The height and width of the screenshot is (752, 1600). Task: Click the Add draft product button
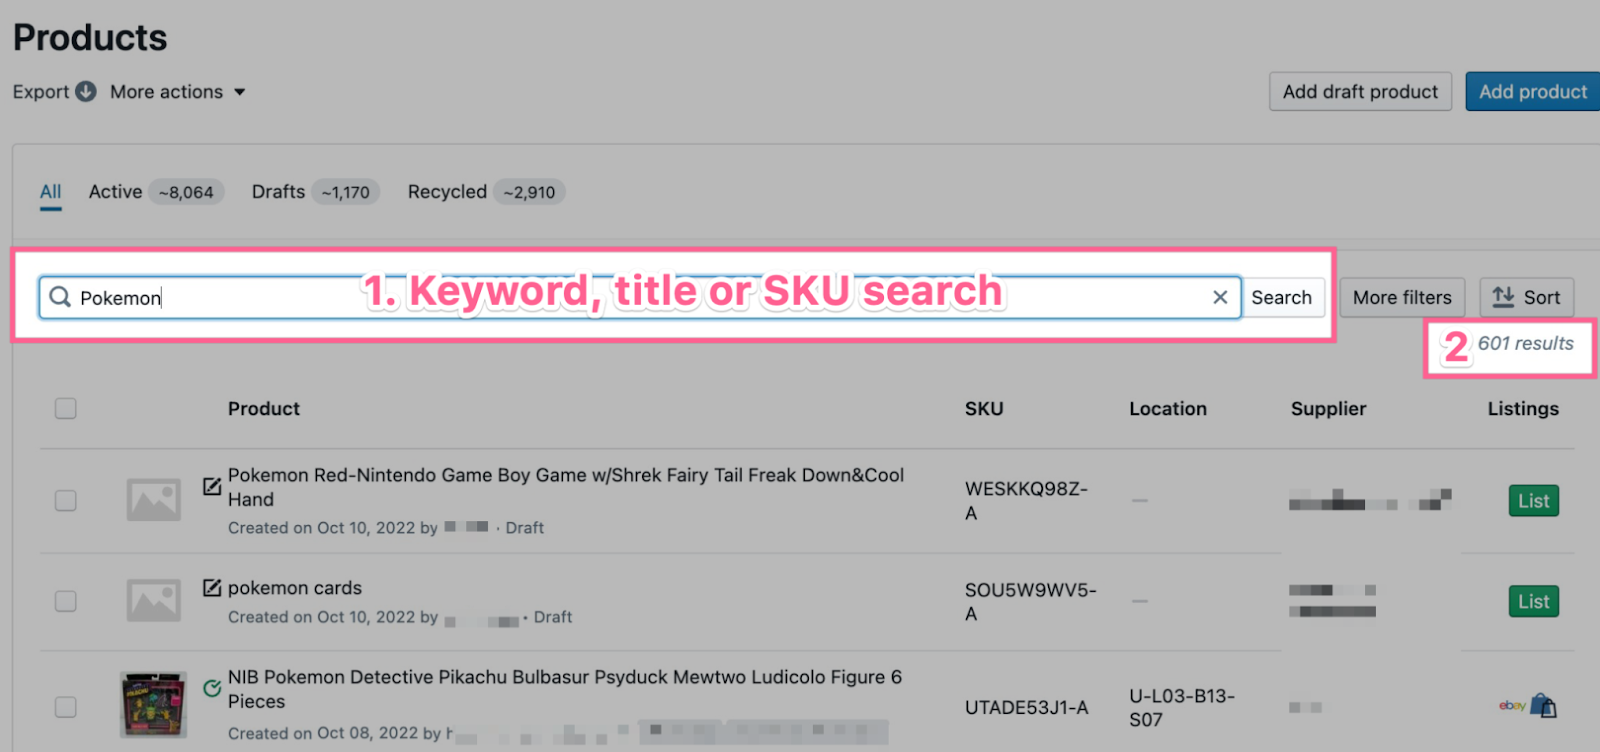pyautogui.click(x=1360, y=91)
